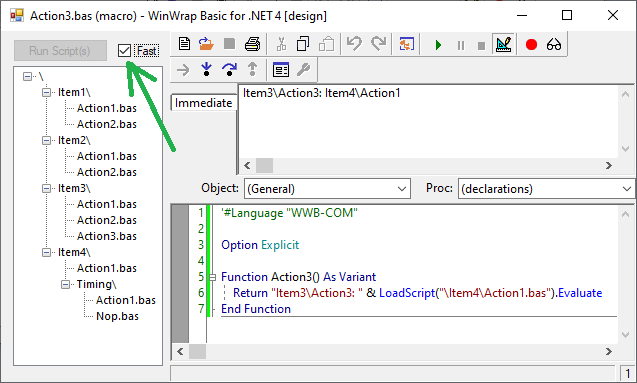Click code editor horizontal scrollbar thumb
The width and height of the screenshot is (637, 383).
197,351
